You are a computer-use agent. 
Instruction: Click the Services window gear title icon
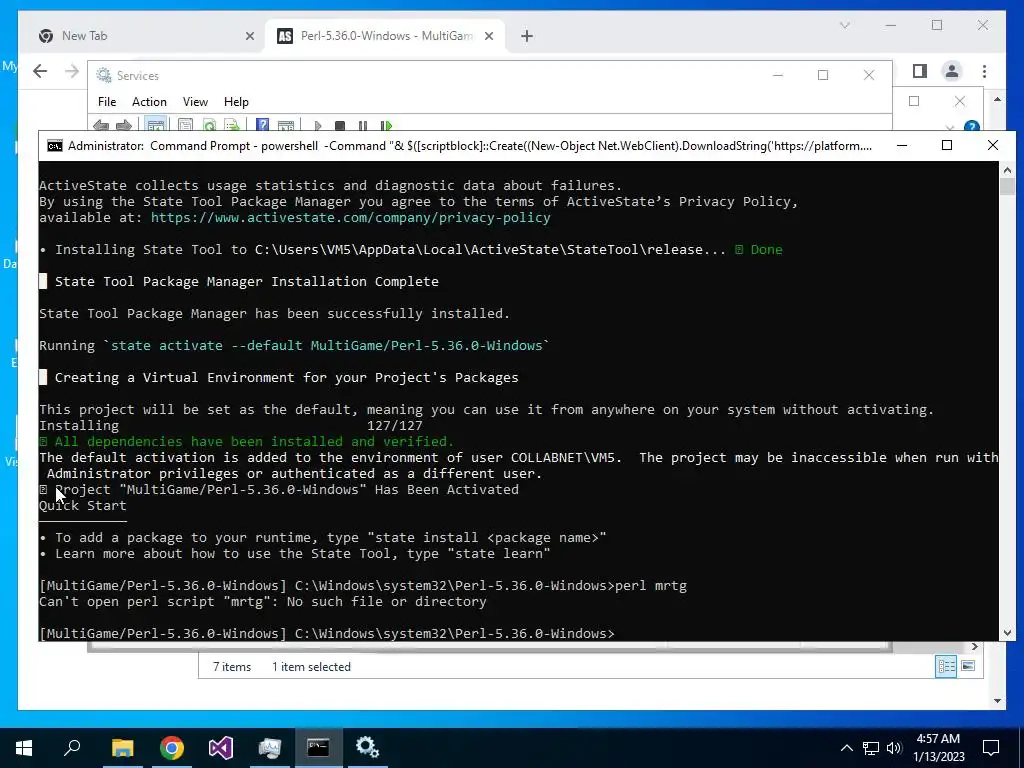click(104, 76)
